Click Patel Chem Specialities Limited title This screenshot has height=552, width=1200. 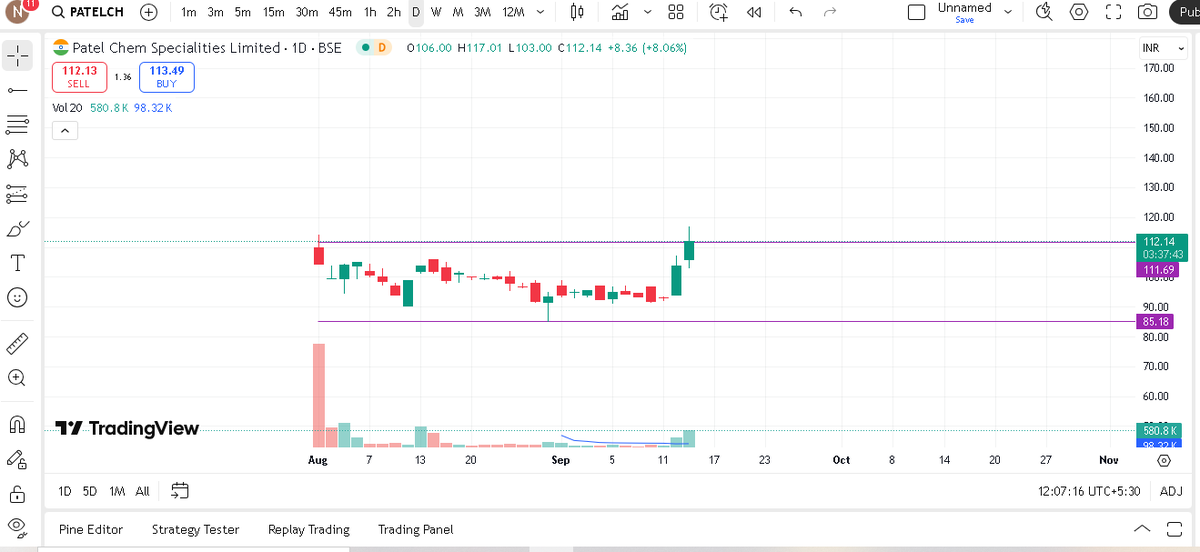pos(176,48)
